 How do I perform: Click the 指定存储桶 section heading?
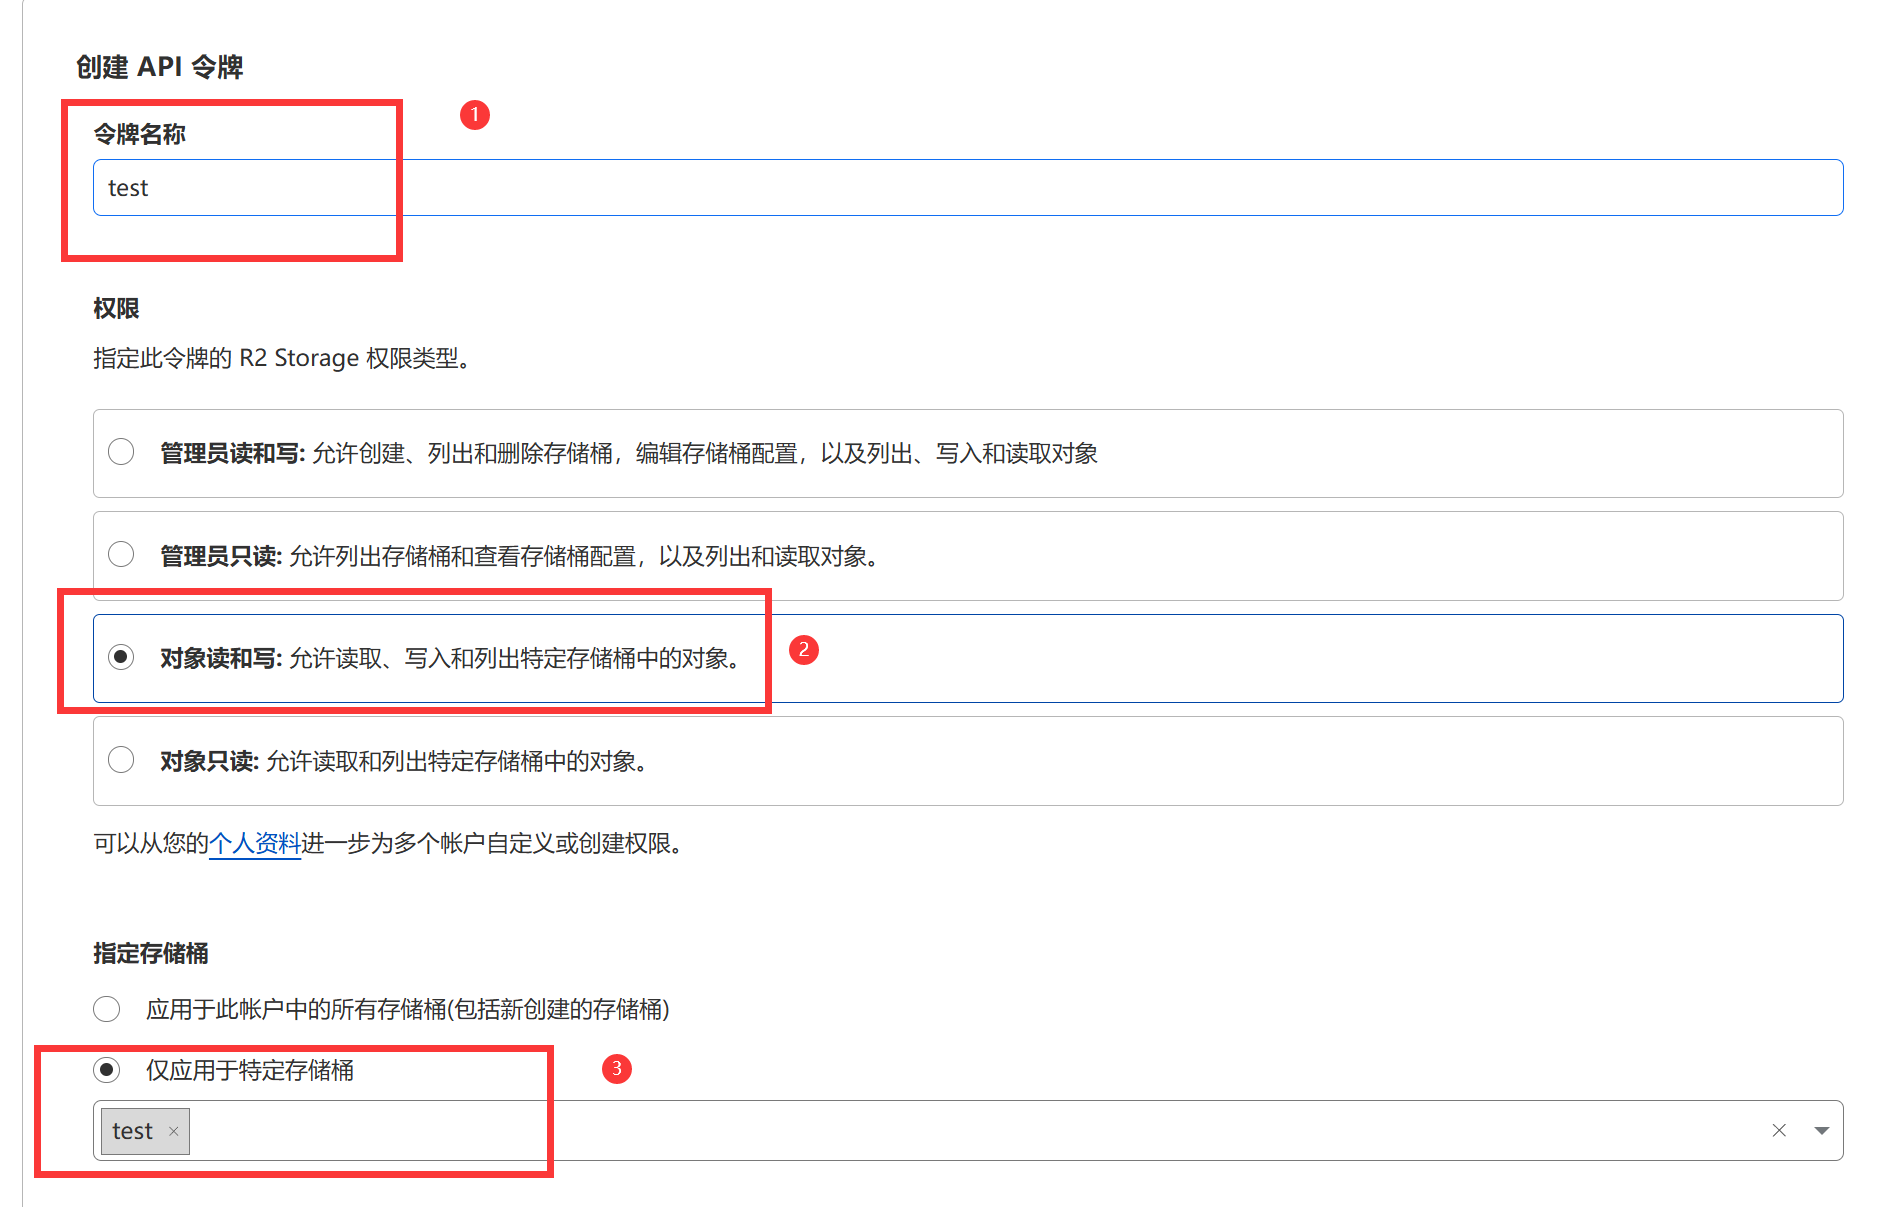151,953
